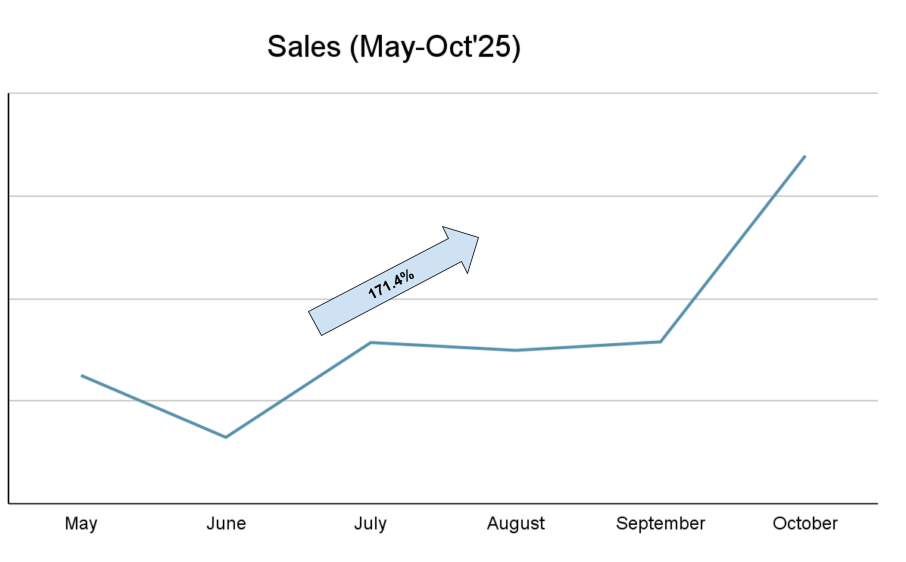Select the September axis label

pos(660,524)
